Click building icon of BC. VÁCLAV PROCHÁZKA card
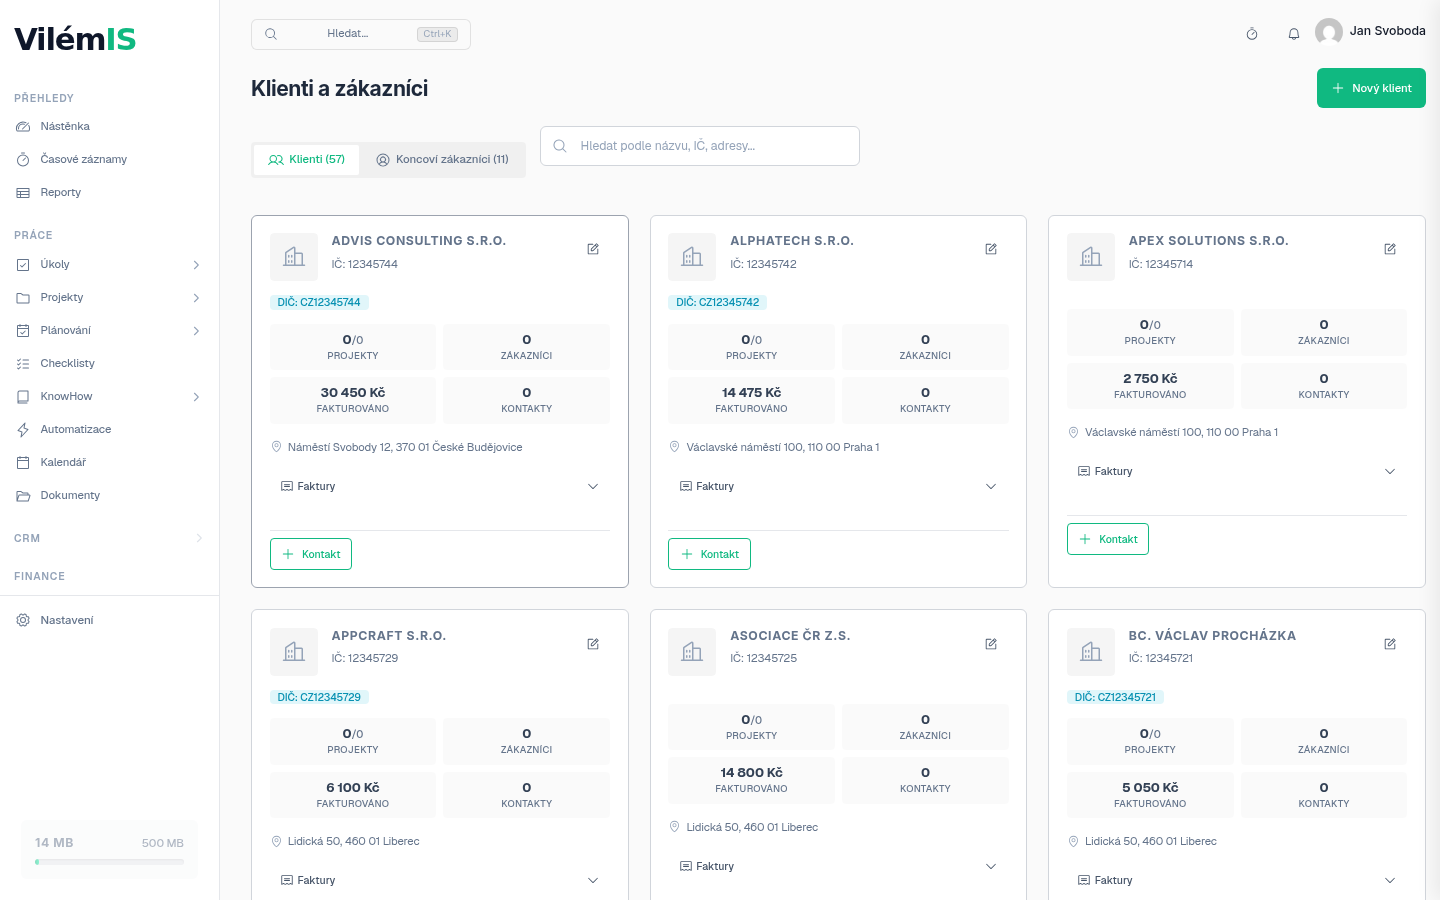The width and height of the screenshot is (1440, 900). pos(1091,652)
